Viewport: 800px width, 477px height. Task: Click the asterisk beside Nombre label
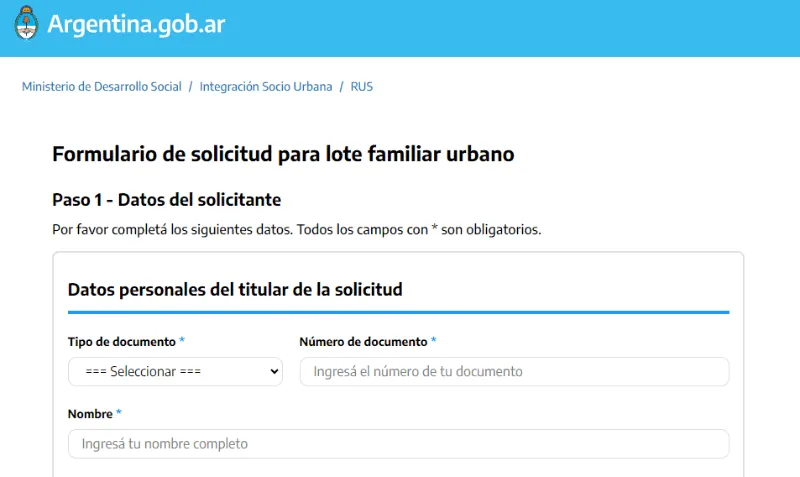[119, 414]
